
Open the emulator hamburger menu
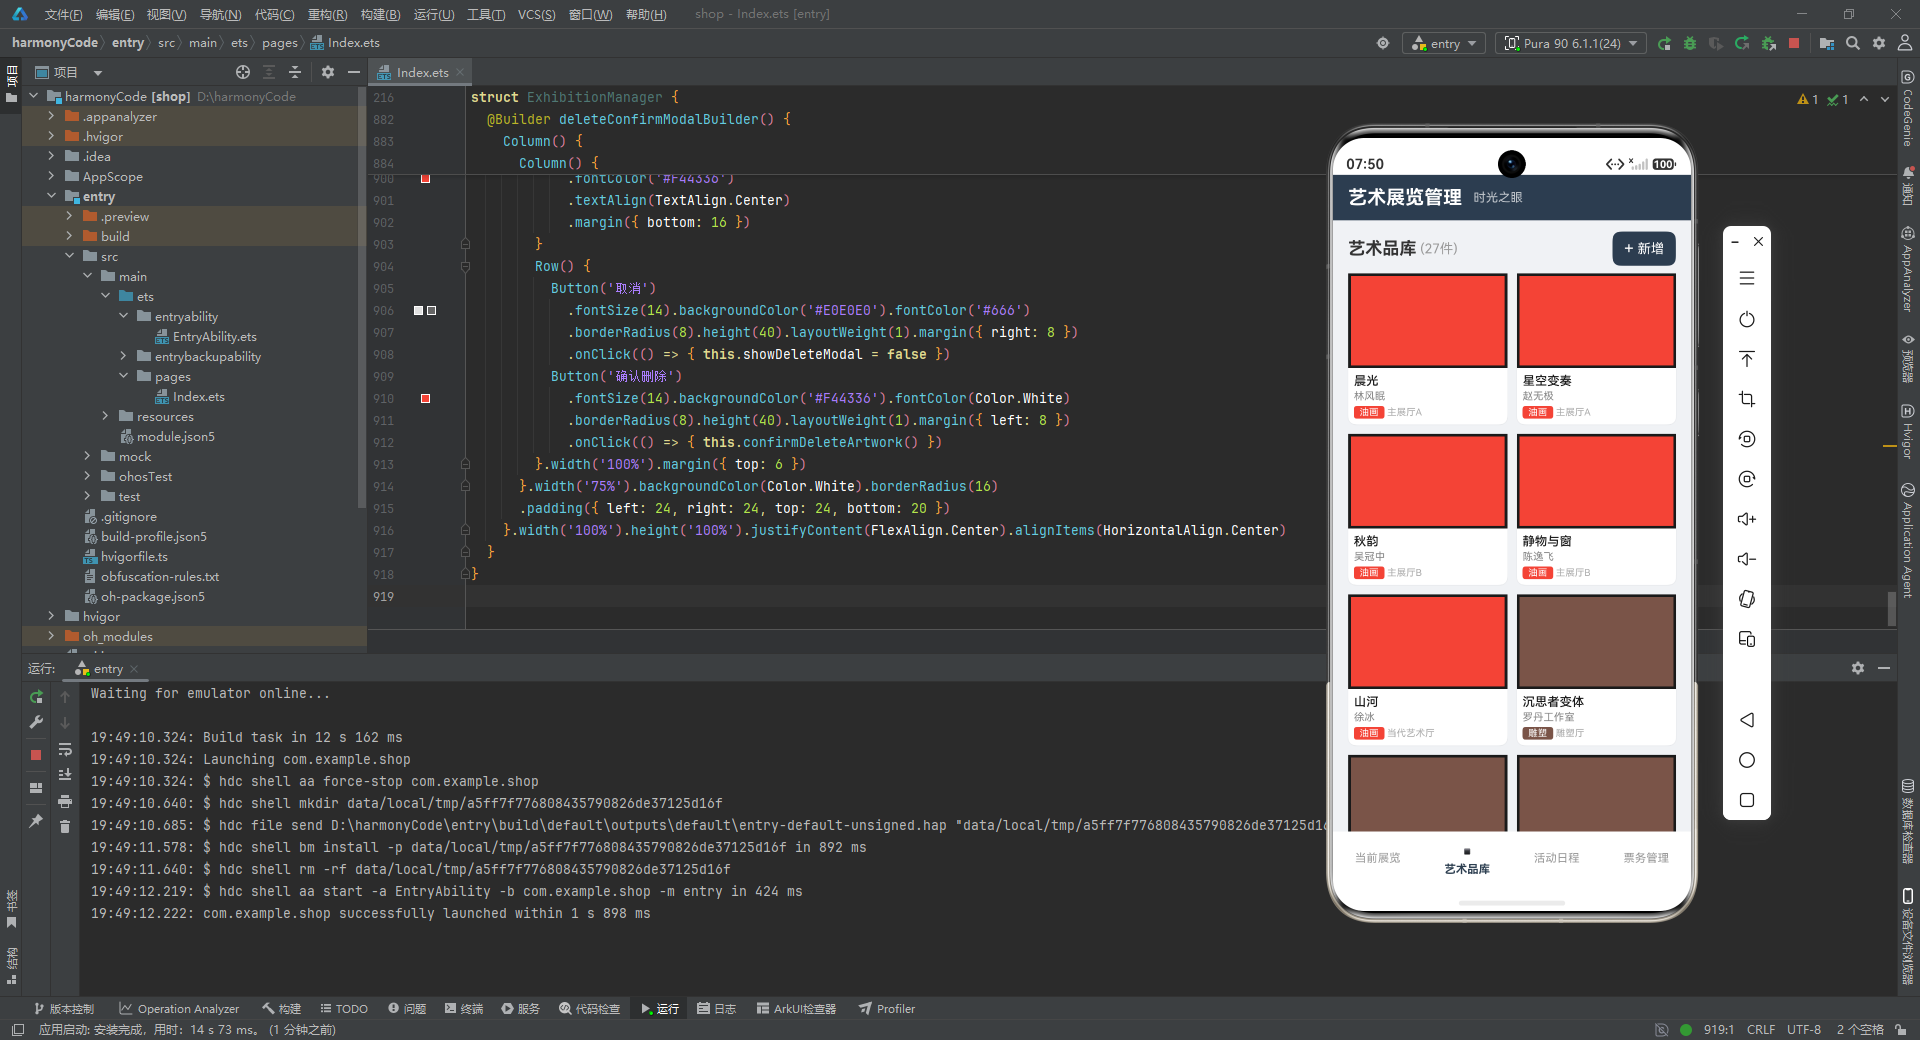pos(1747,279)
